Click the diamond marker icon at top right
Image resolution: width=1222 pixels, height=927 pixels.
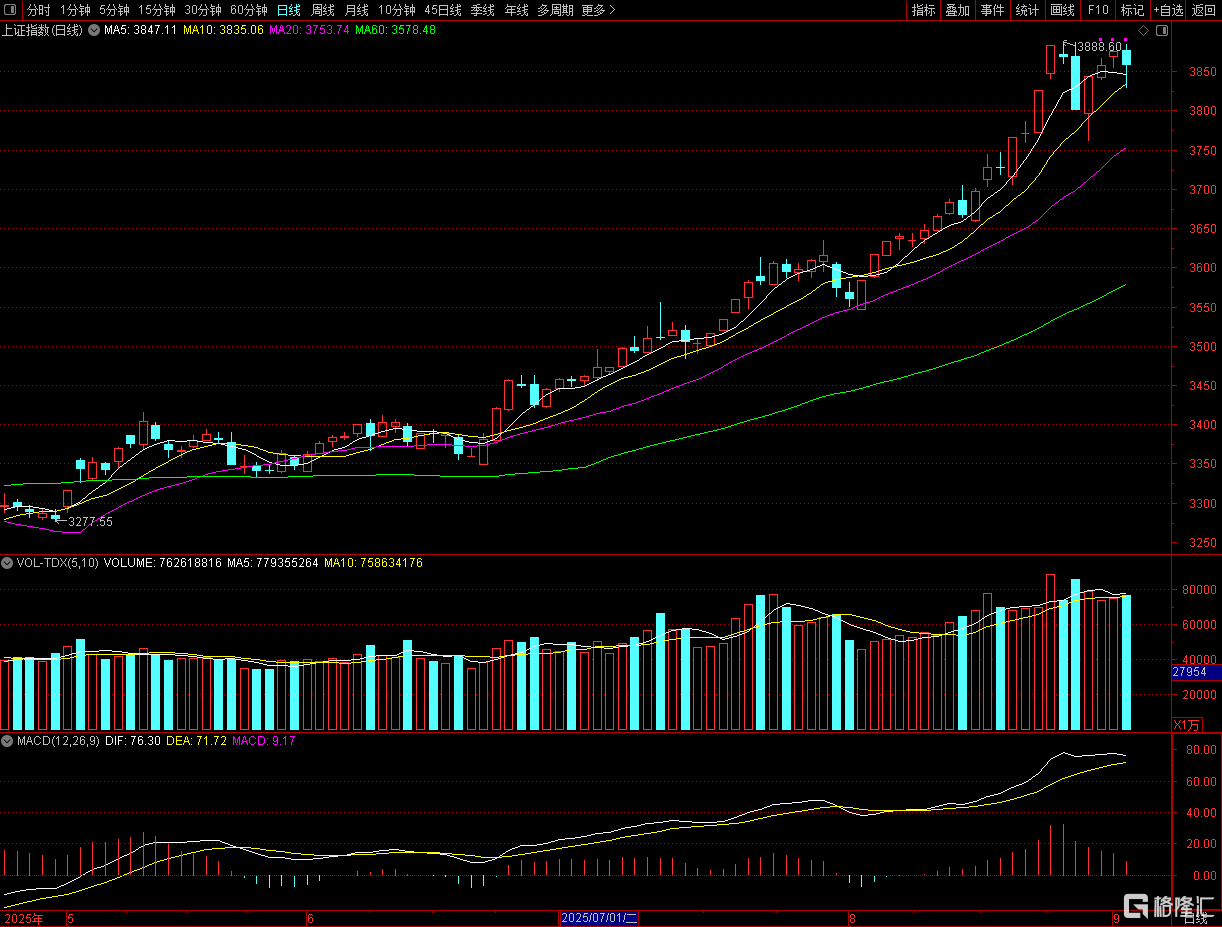click(x=1144, y=30)
